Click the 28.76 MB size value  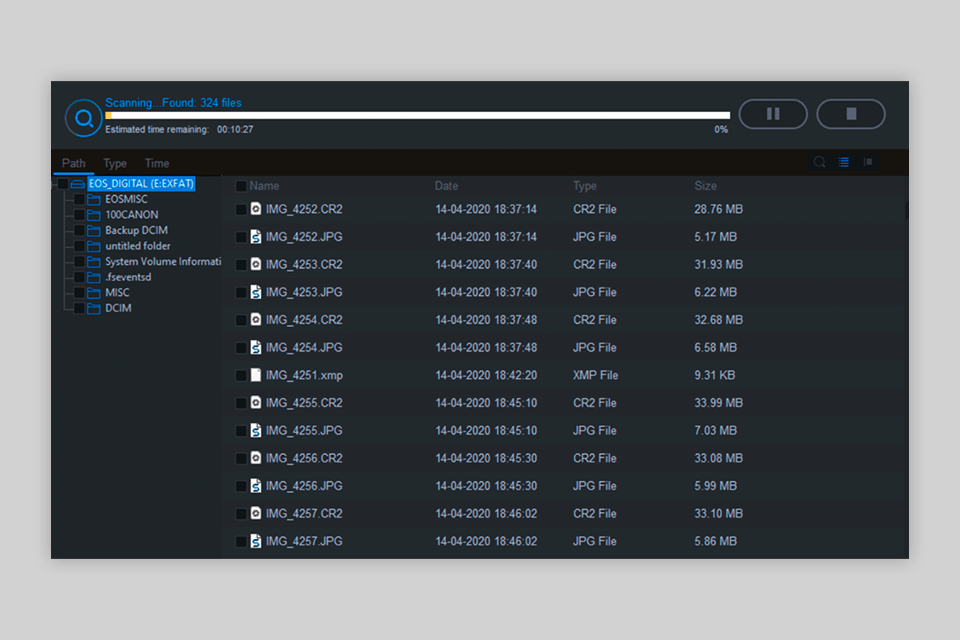718,209
